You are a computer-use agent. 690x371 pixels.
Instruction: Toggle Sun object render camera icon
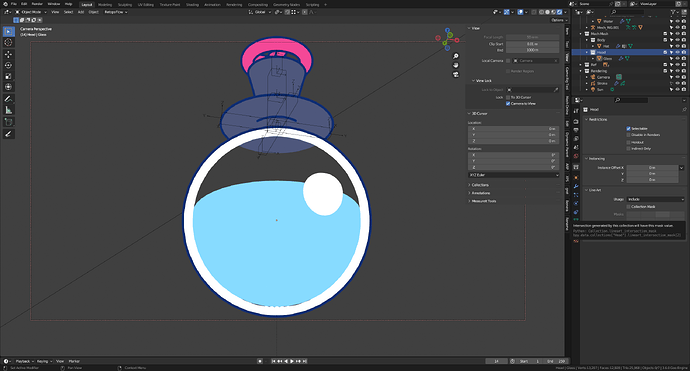pos(683,89)
